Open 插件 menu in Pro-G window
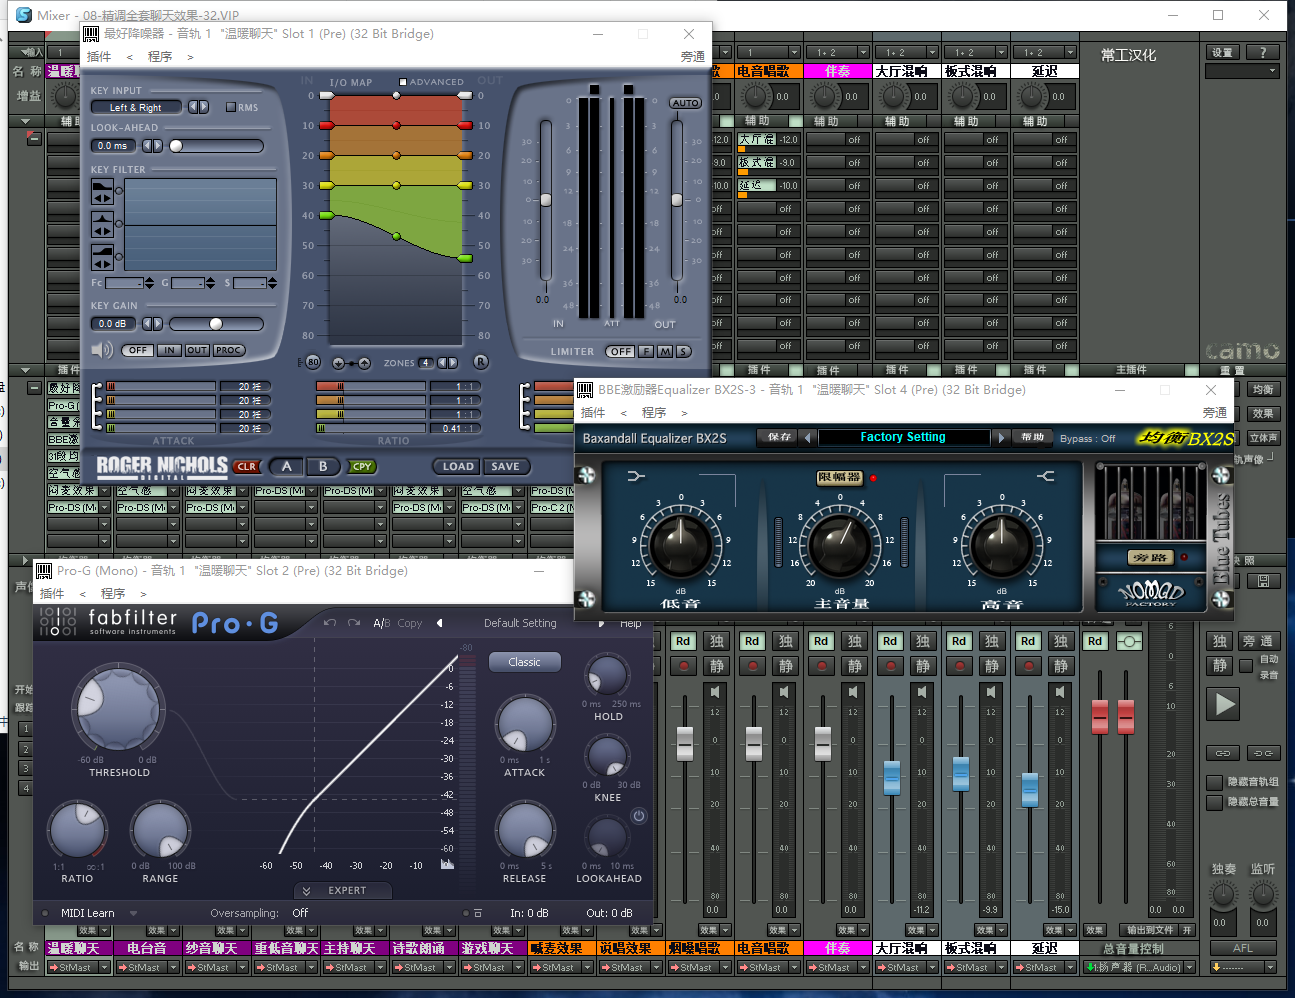 pos(52,594)
